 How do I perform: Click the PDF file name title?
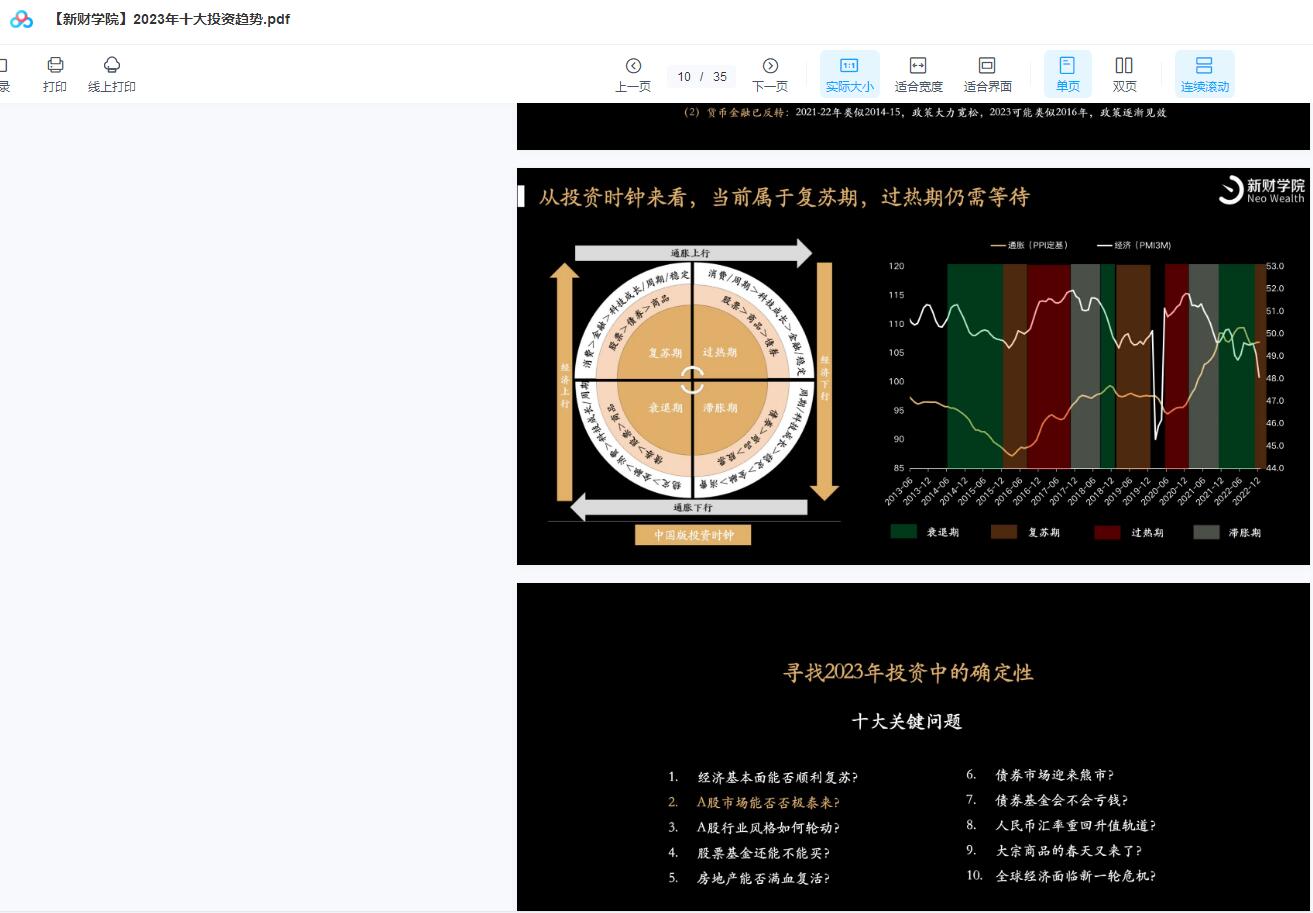coord(170,19)
